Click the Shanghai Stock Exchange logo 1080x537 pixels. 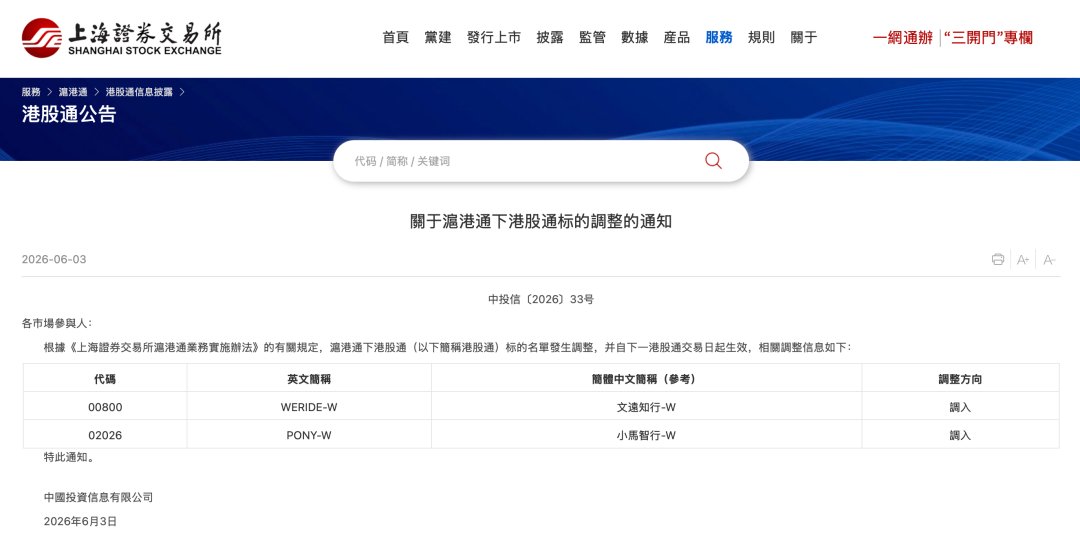pos(121,38)
